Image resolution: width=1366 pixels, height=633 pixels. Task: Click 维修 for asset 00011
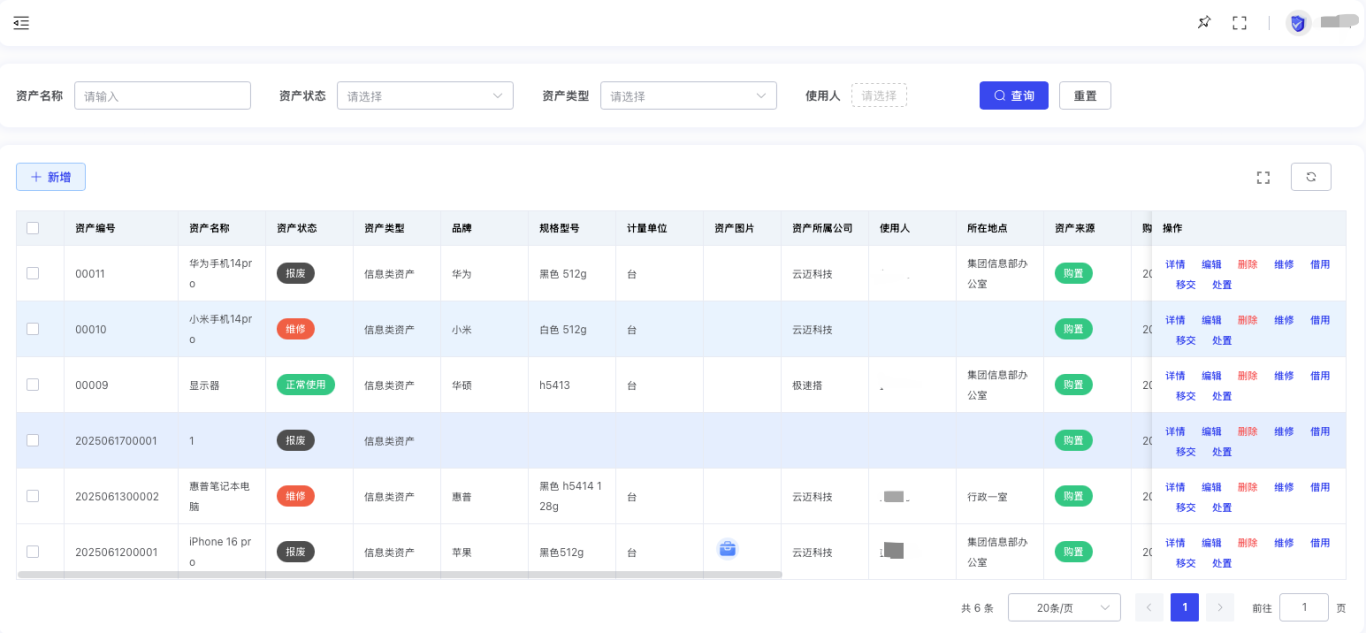click(1284, 265)
